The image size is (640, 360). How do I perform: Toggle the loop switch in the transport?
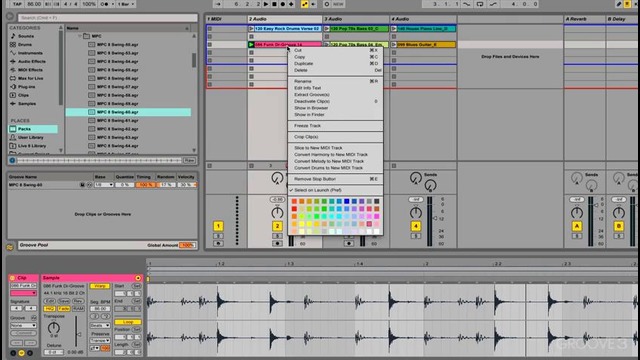[480, 4]
